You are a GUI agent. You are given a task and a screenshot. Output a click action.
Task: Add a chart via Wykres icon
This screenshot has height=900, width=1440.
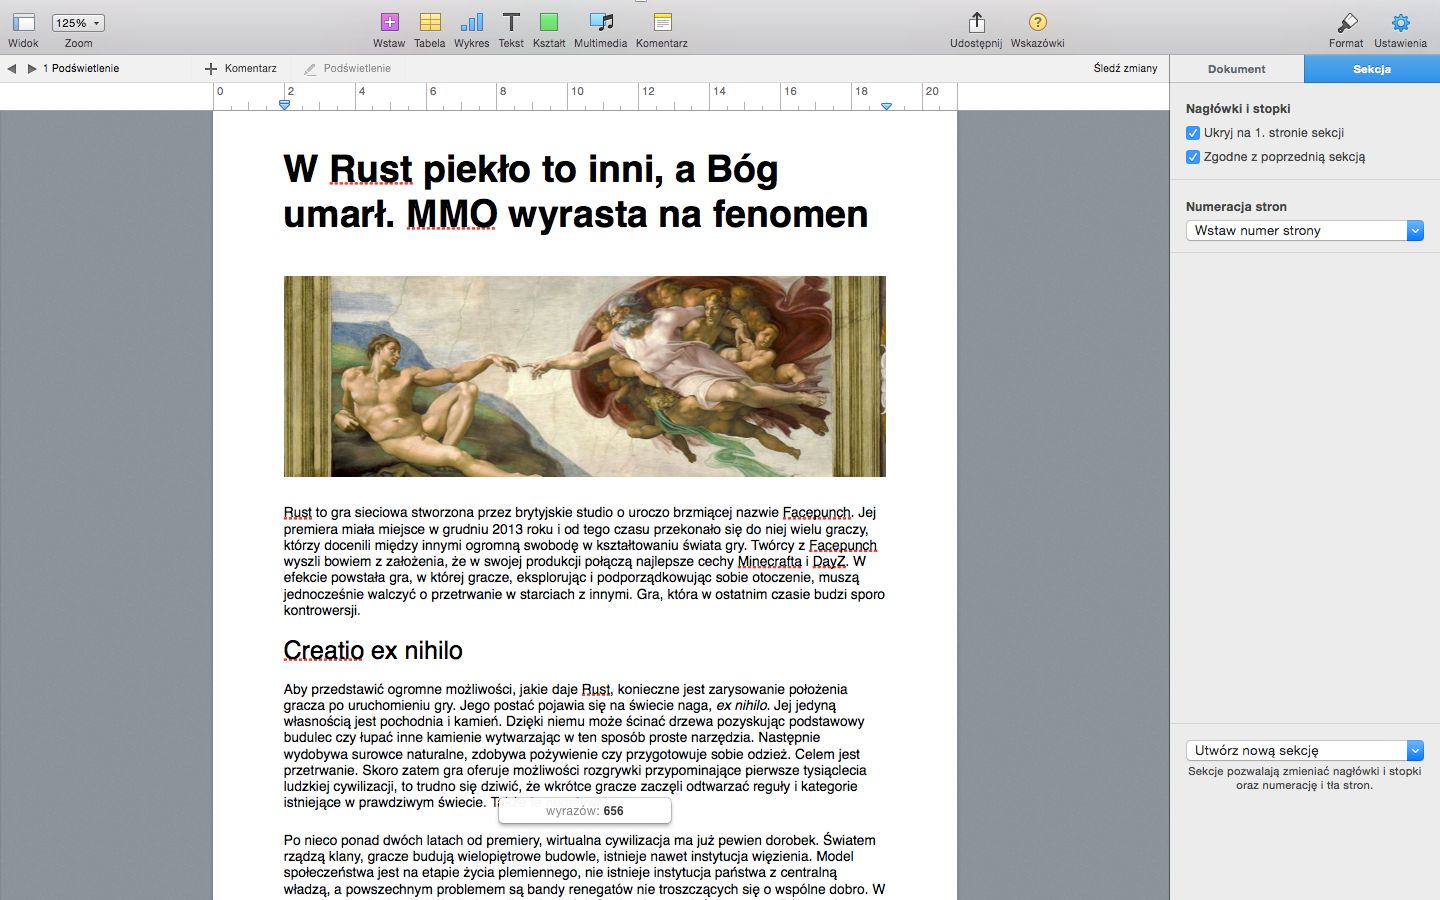point(471,22)
